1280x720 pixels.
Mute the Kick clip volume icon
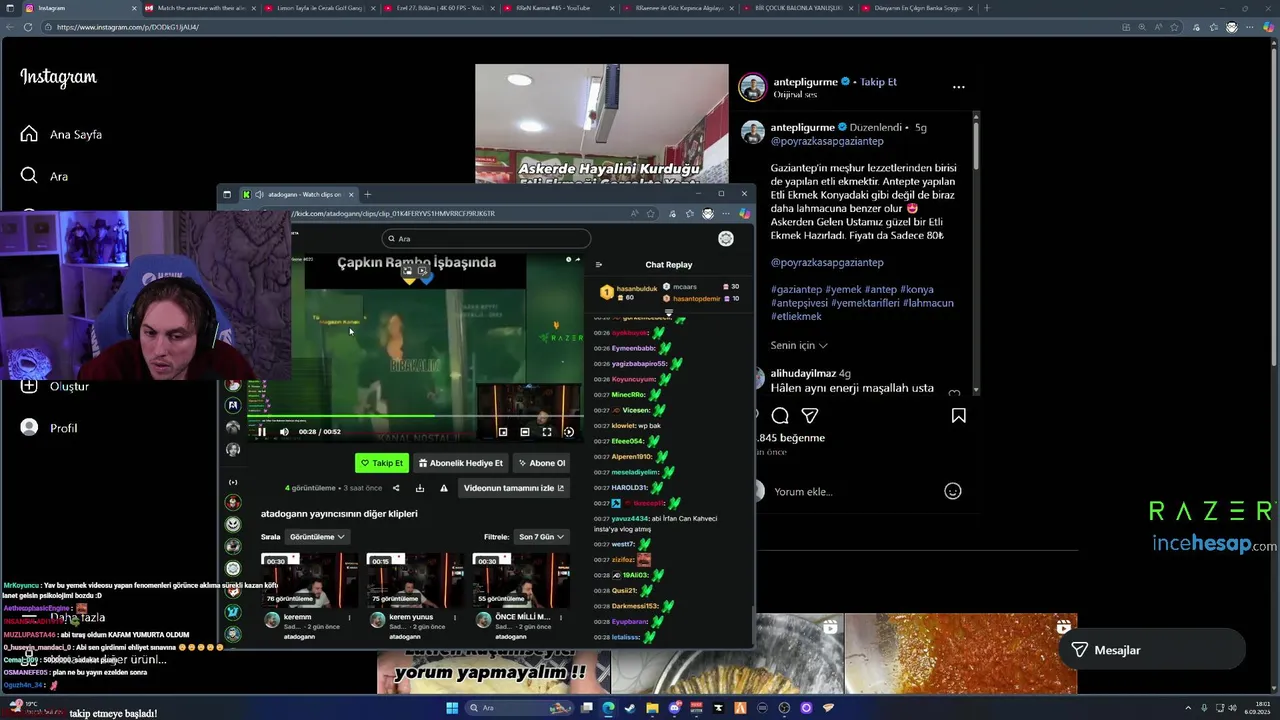pyautogui.click(x=284, y=432)
